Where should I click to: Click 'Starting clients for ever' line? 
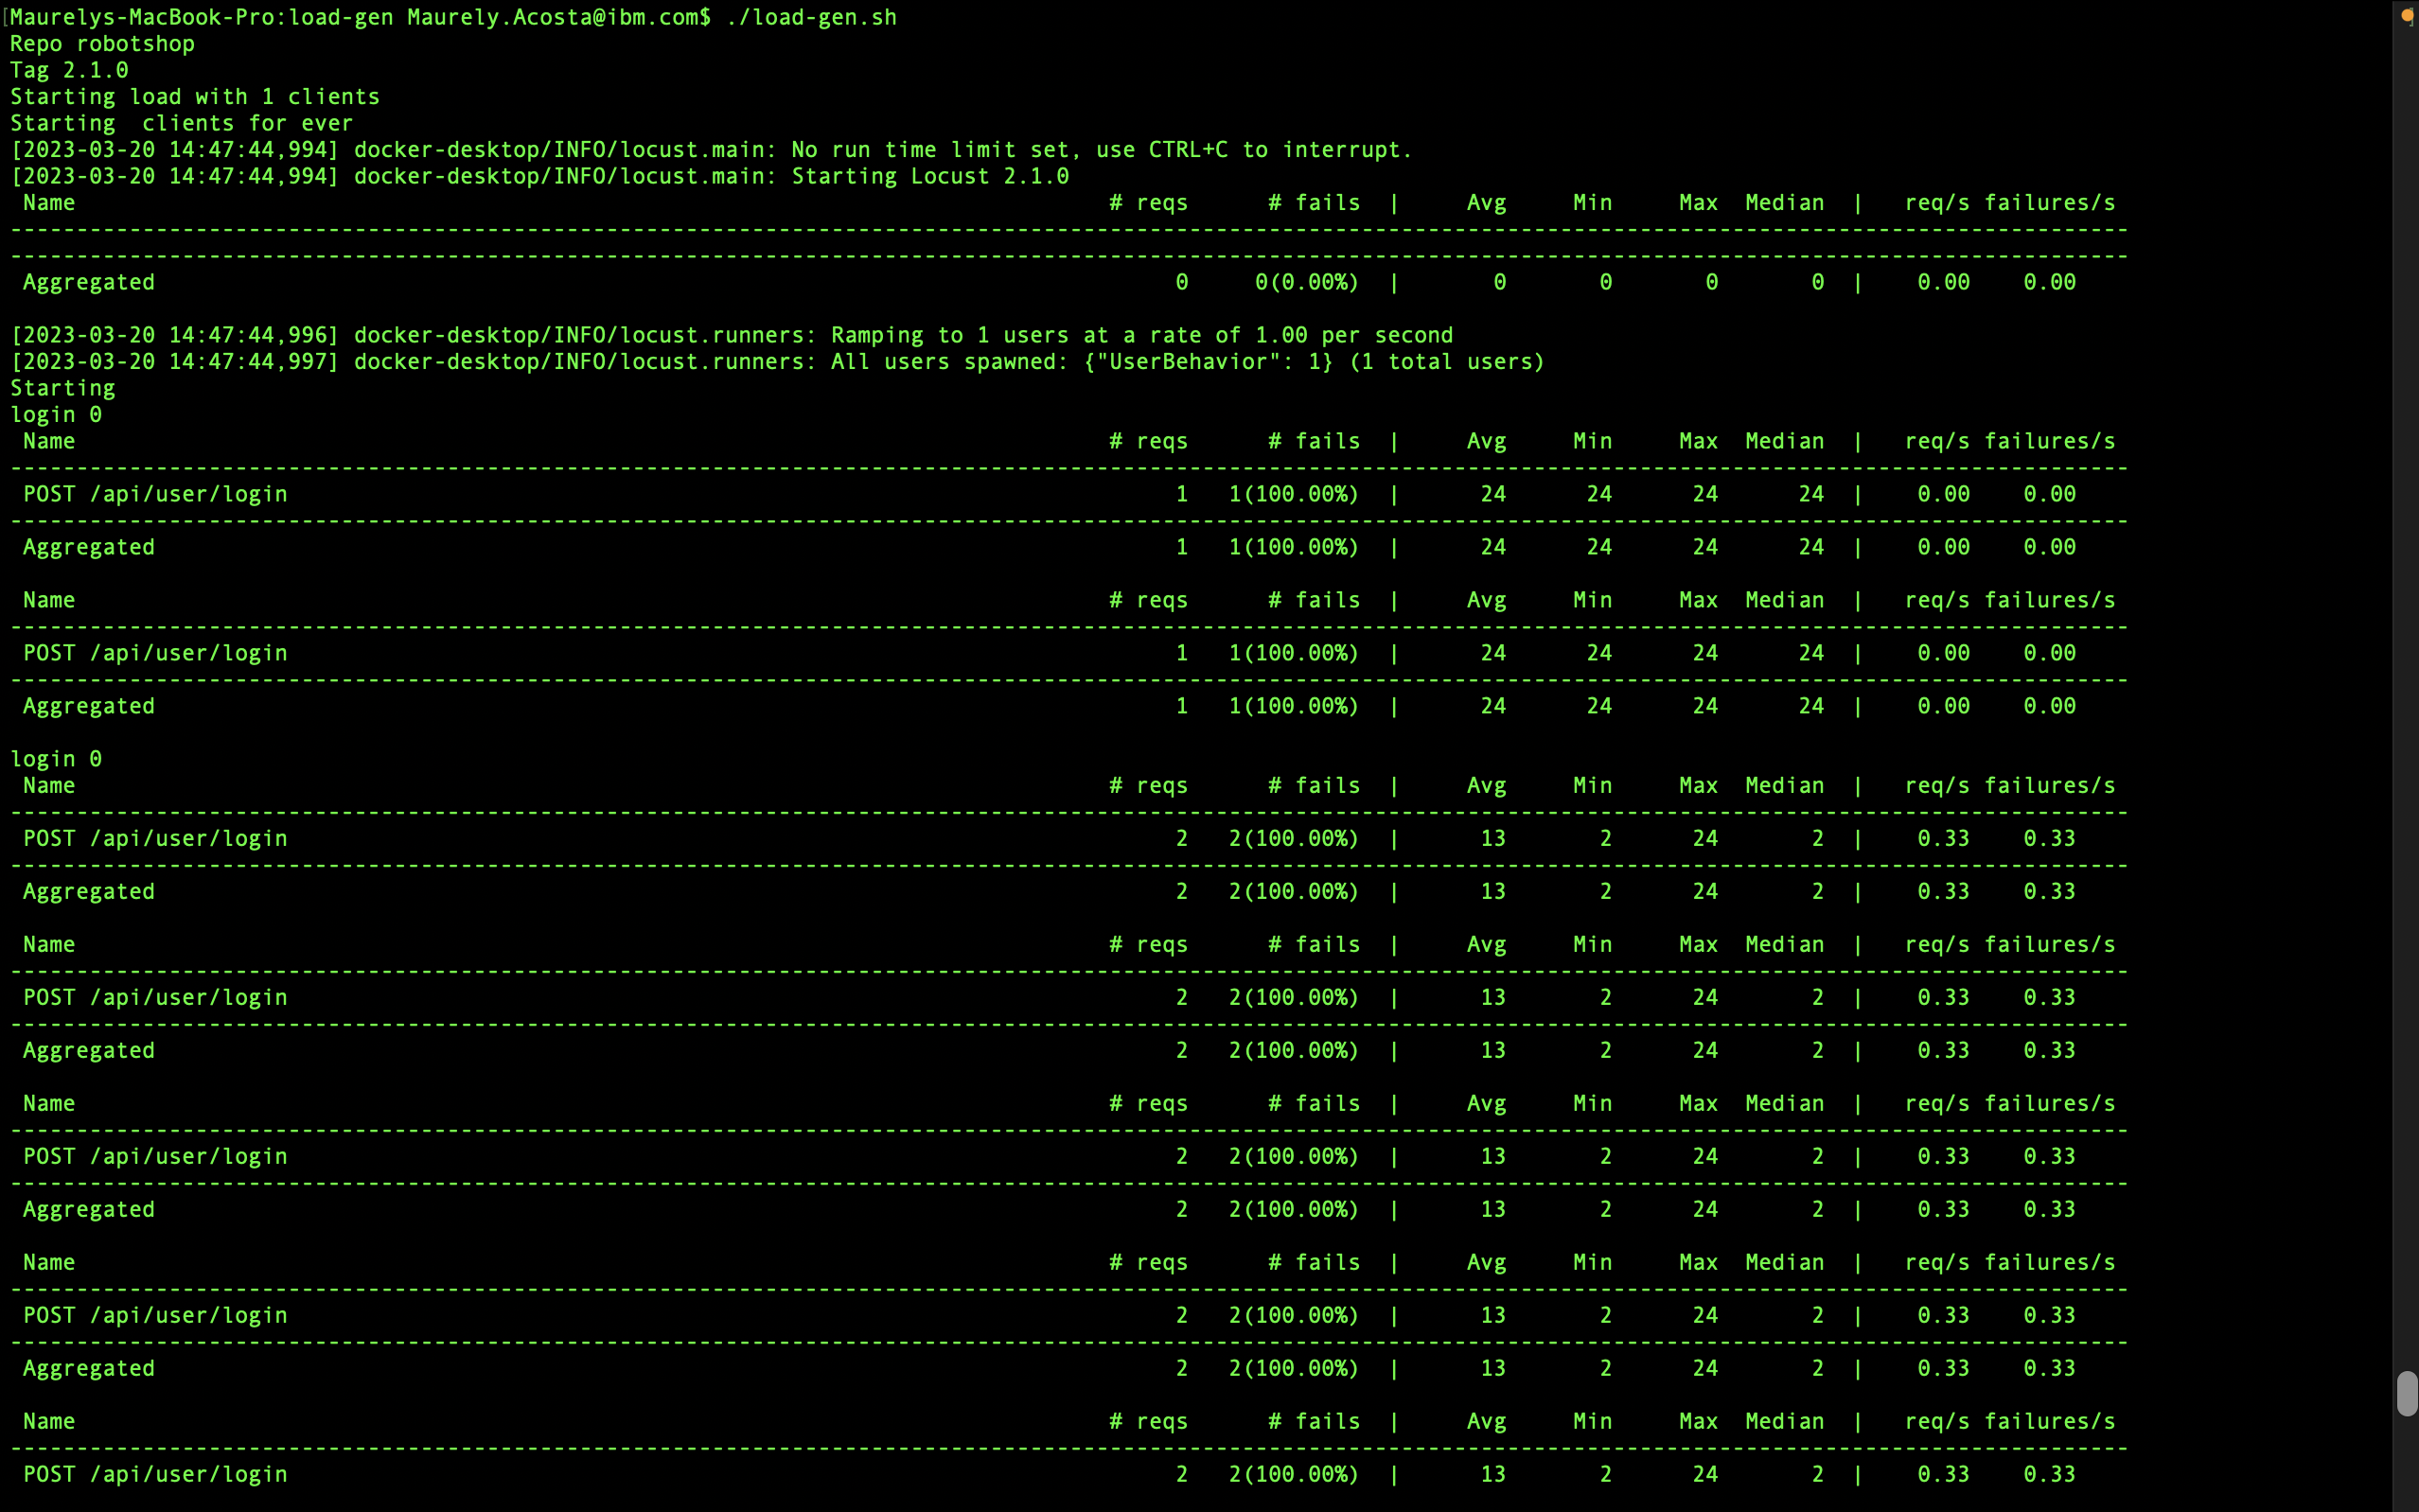181,123
